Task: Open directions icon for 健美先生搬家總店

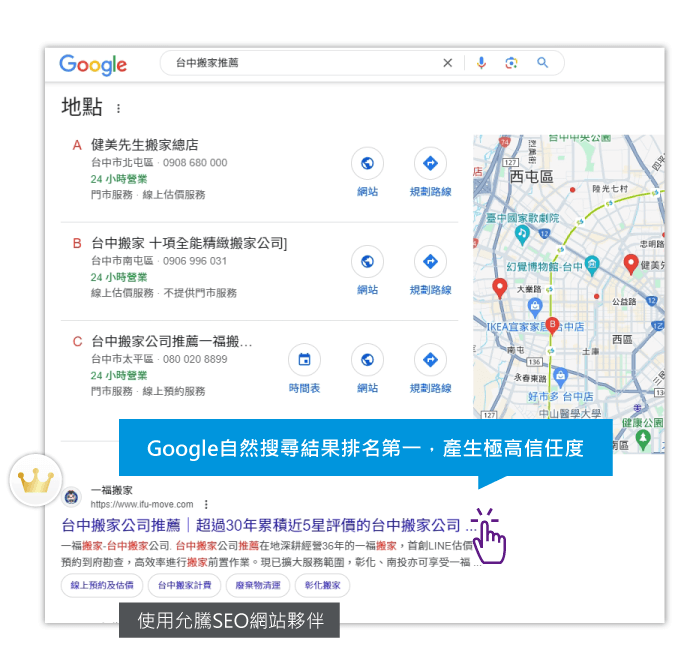Action: (430, 163)
